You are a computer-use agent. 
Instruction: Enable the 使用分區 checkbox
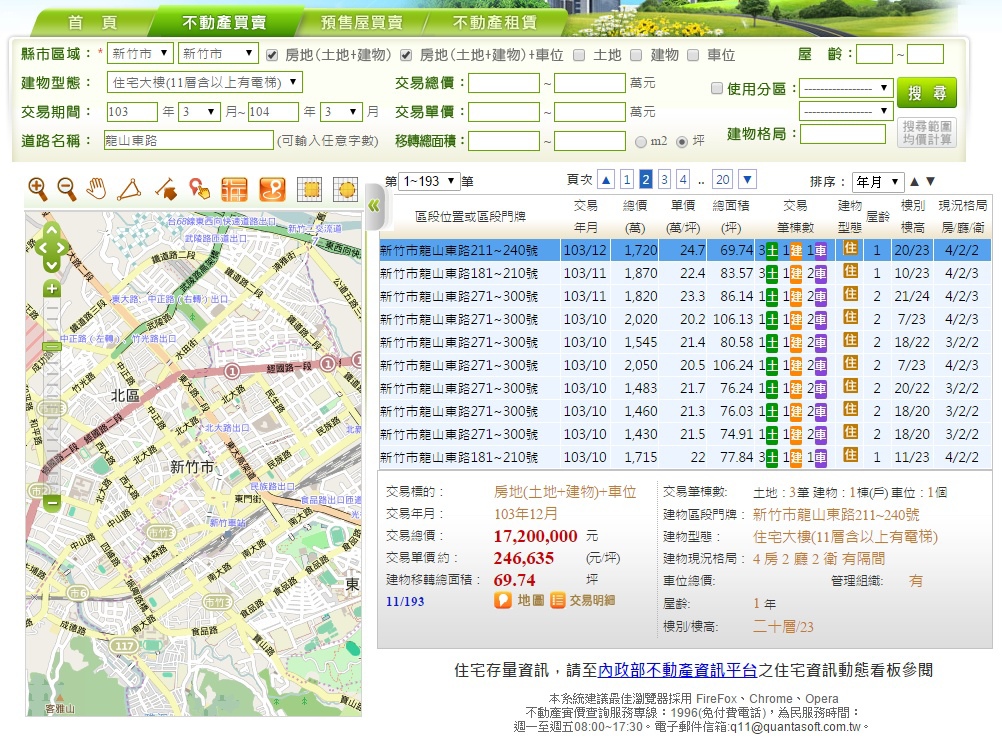pyautogui.click(x=716, y=88)
